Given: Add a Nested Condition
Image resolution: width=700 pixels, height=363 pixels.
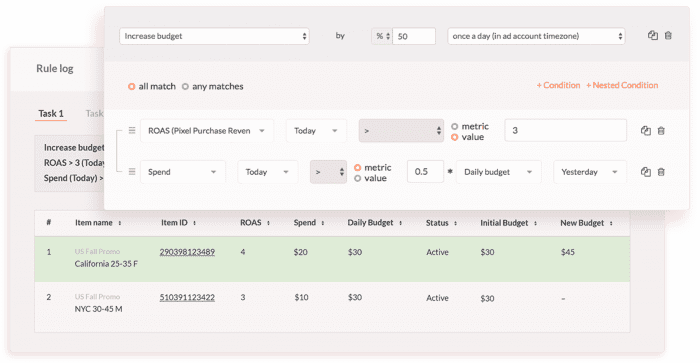Looking at the screenshot, I should (x=622, y=85).
